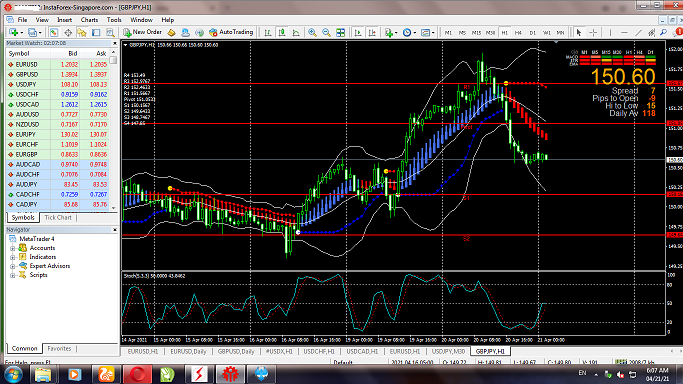
Task: Switch timeframe to M1
Action: click(x=448, y=33)
